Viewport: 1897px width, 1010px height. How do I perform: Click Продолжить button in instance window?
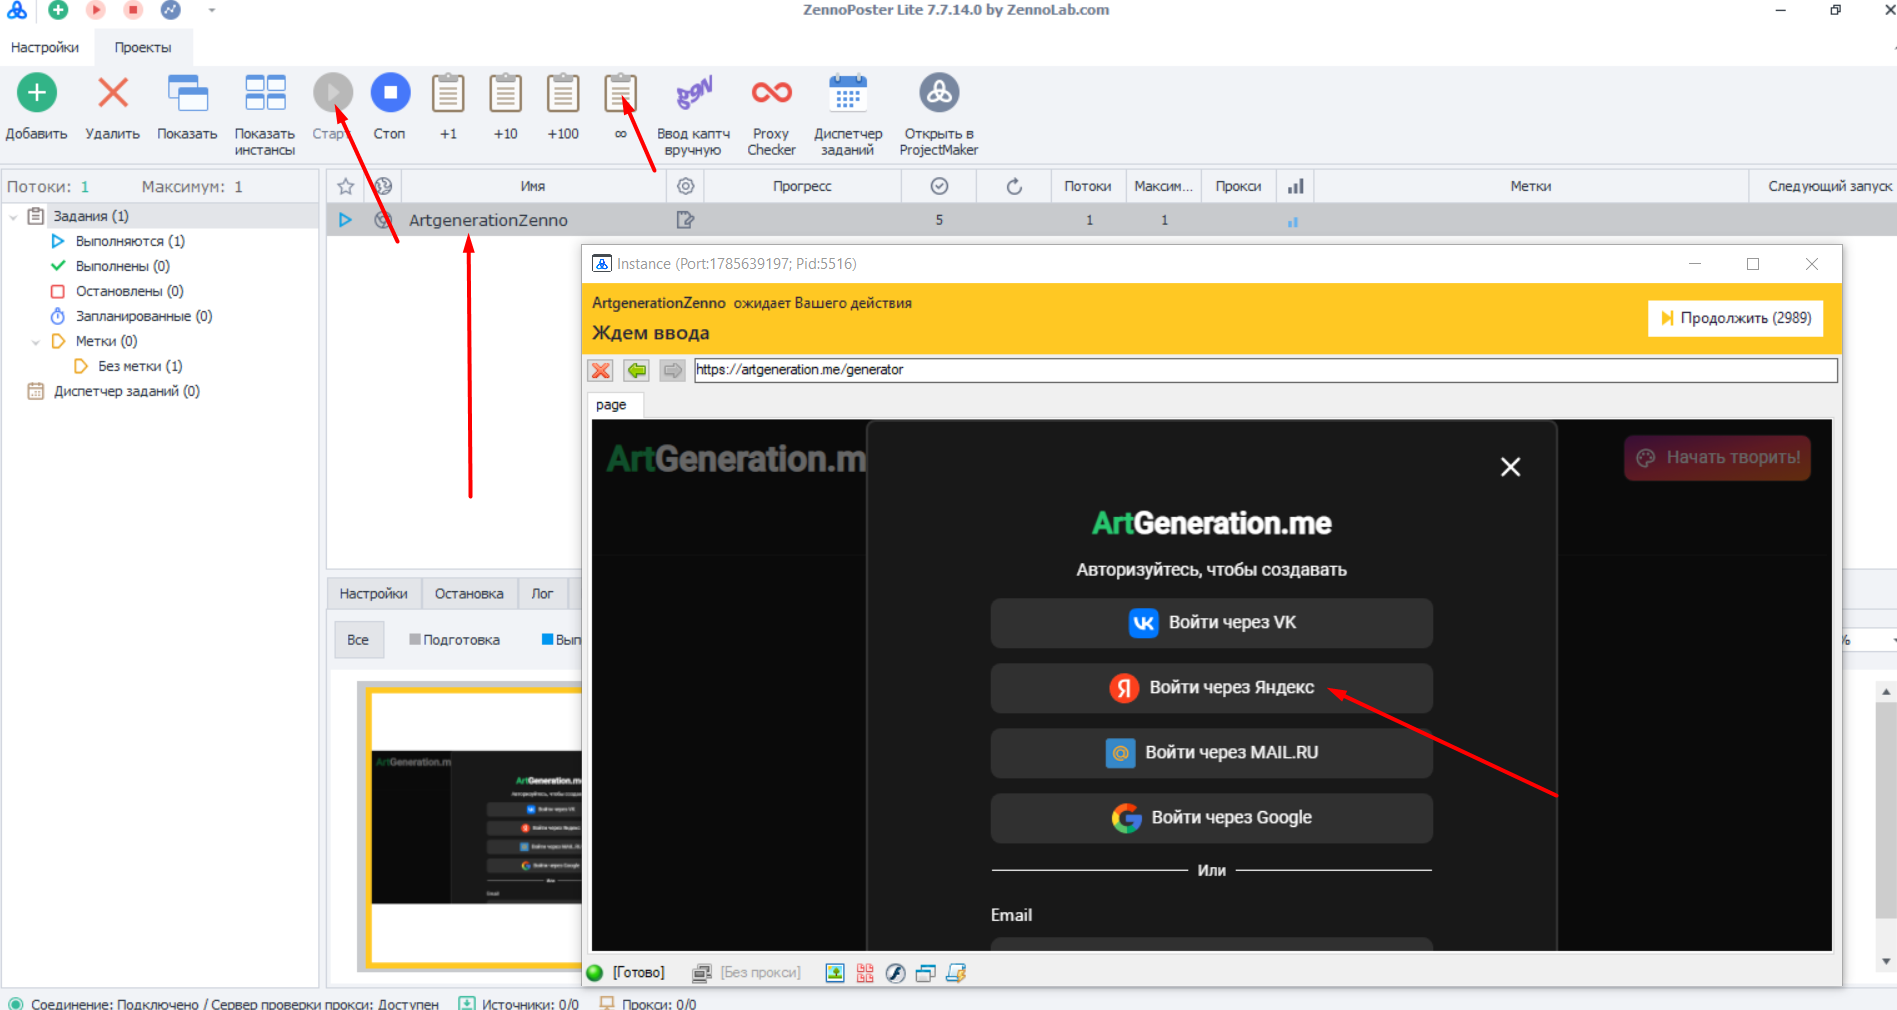pos(1735,318)
